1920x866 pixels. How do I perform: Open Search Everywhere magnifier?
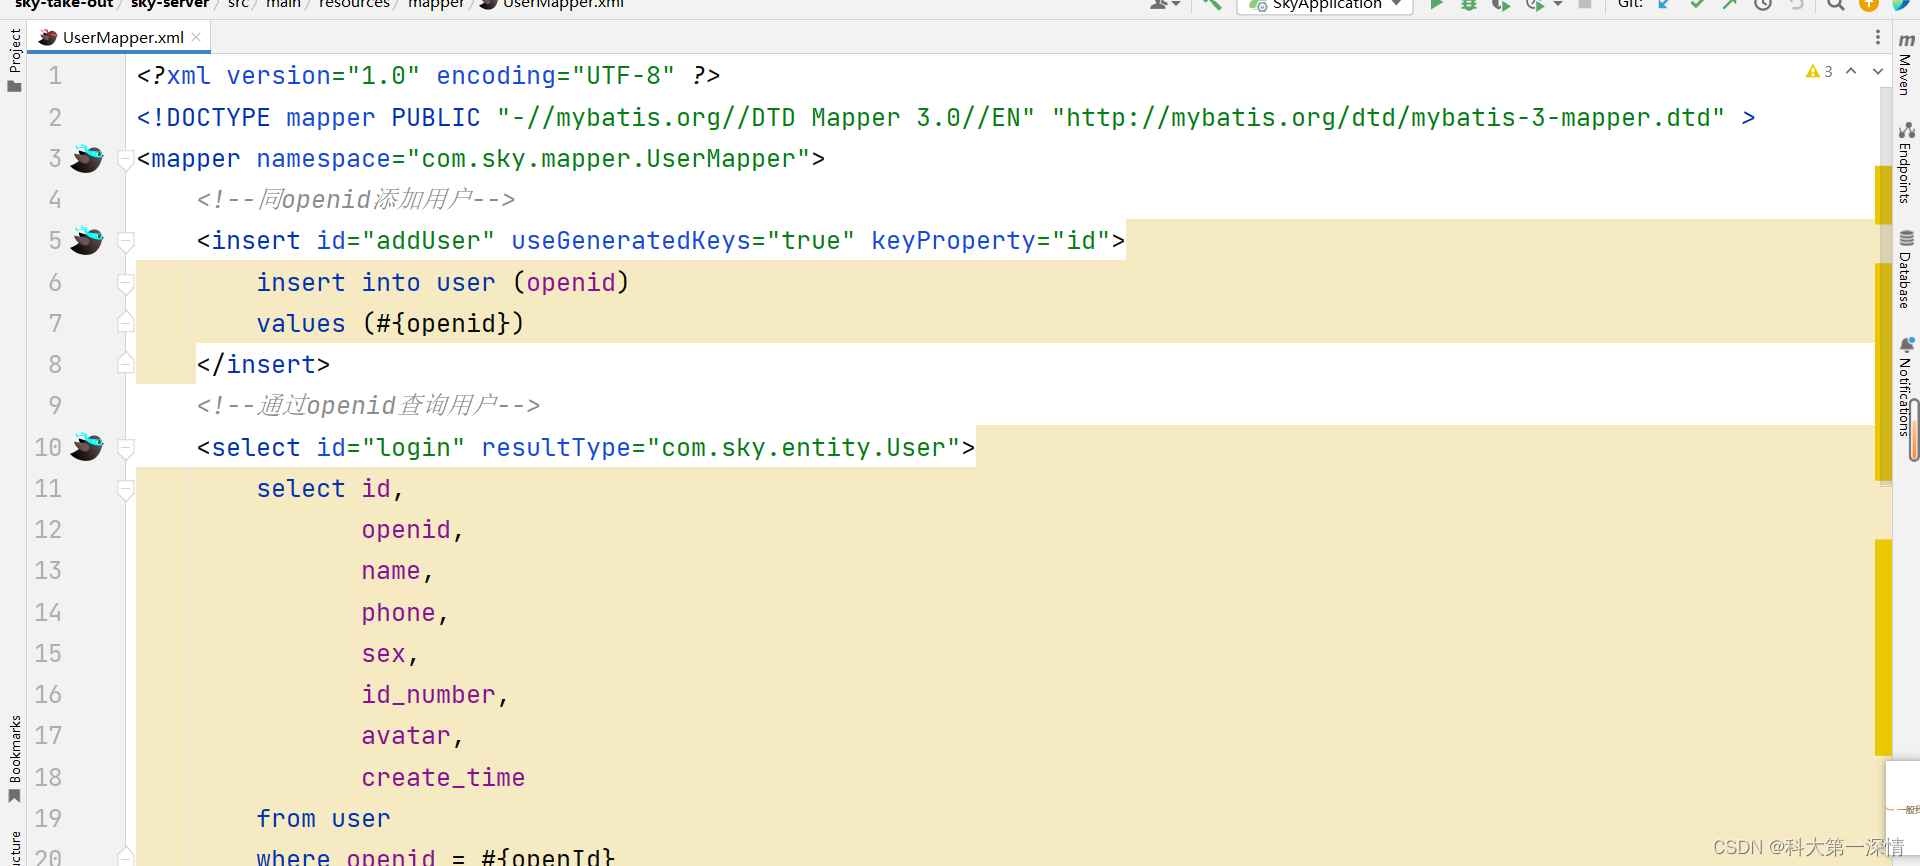click(x=1836, y=5)
